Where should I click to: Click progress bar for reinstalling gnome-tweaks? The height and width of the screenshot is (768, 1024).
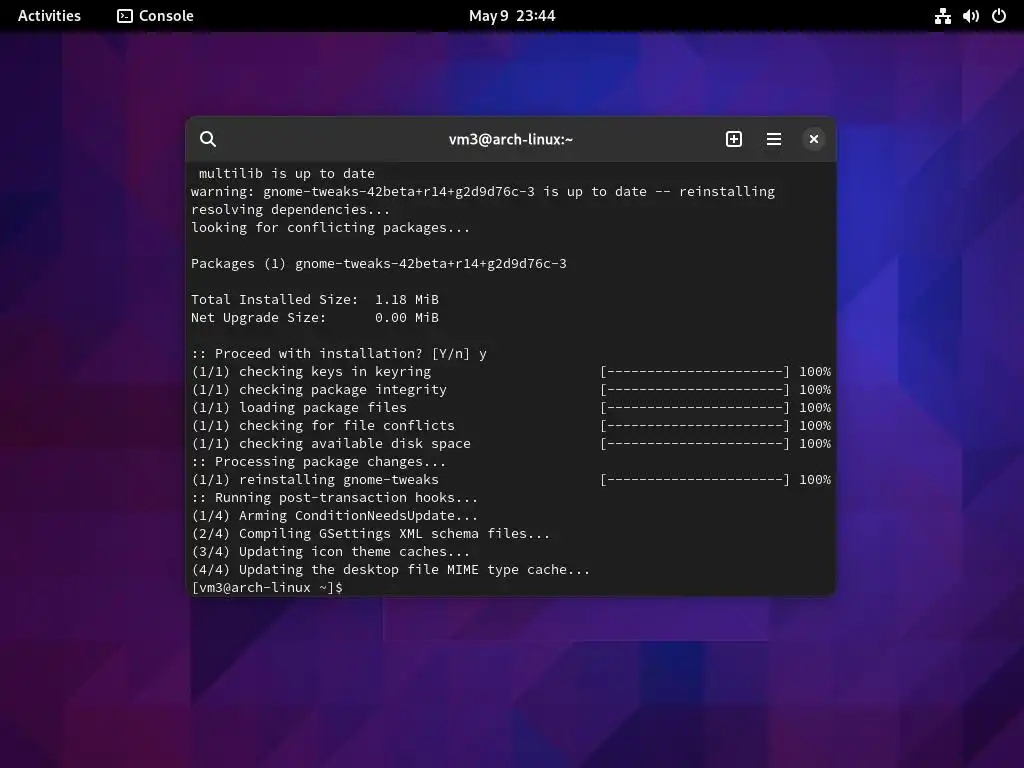coord(695,479)
